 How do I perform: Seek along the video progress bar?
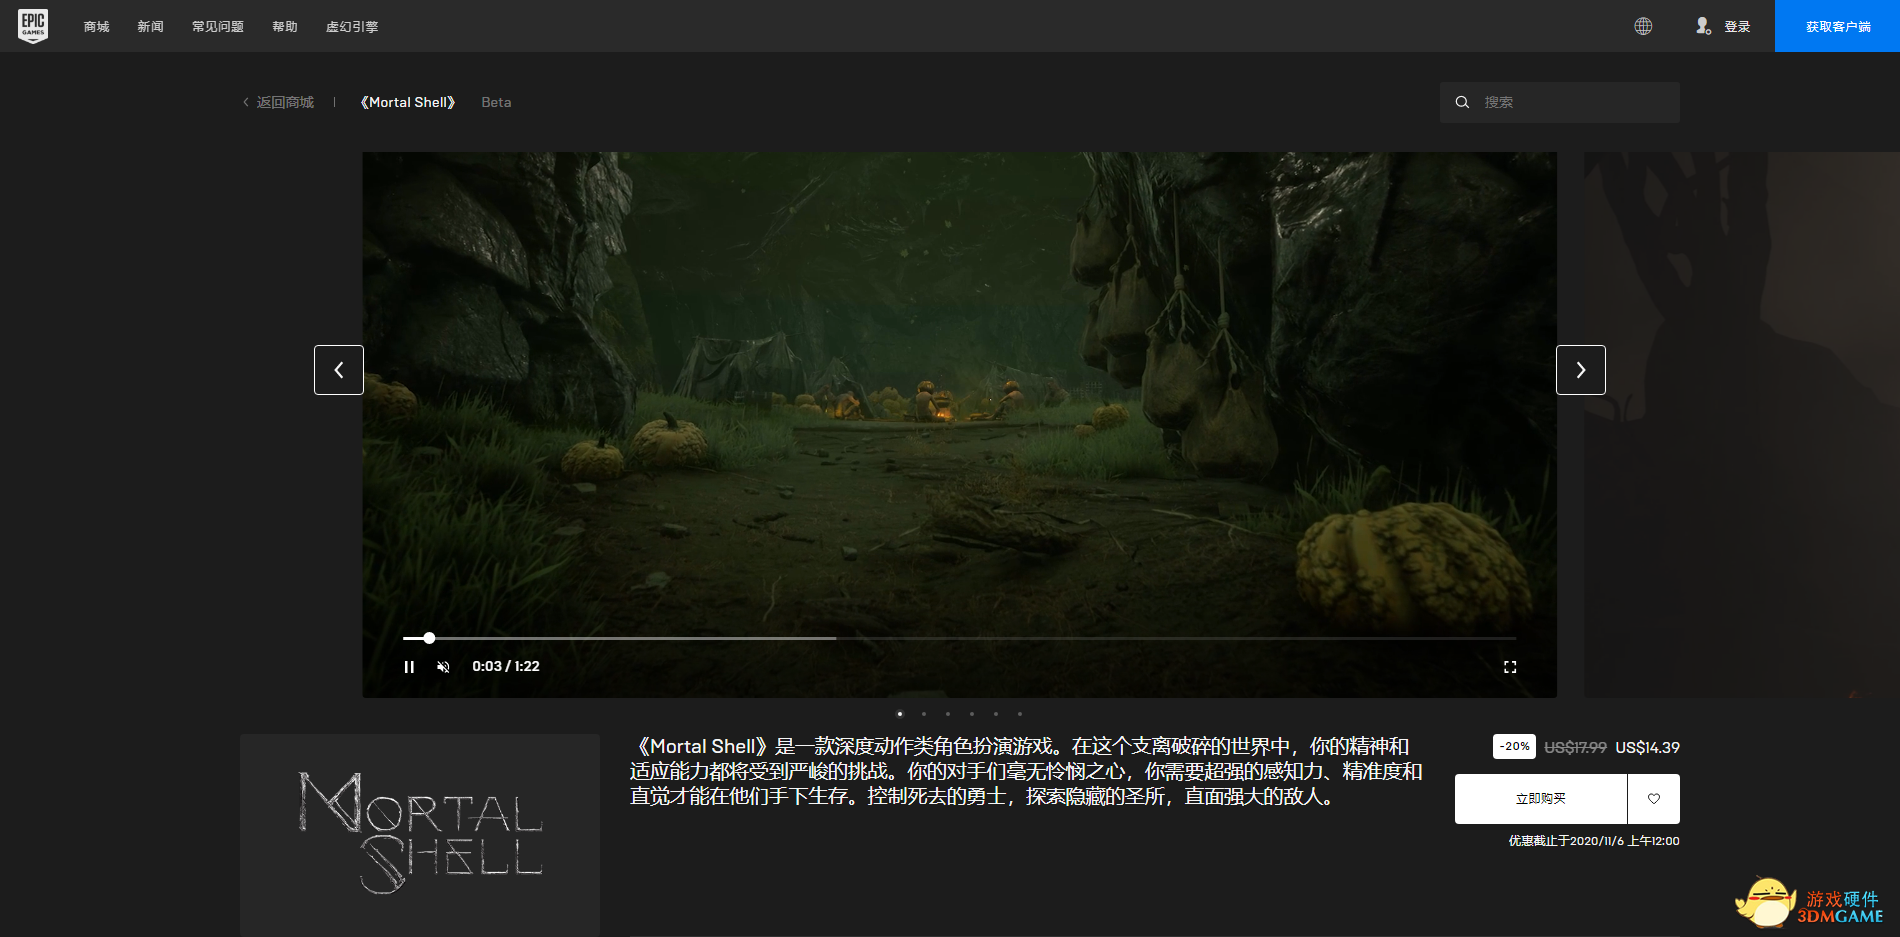tap(959, 638)
